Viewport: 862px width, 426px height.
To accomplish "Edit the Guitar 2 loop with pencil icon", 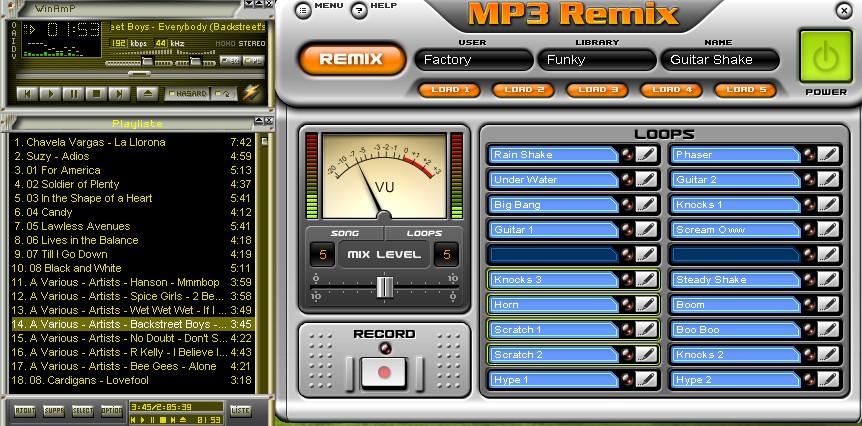I will coord(828,180).
